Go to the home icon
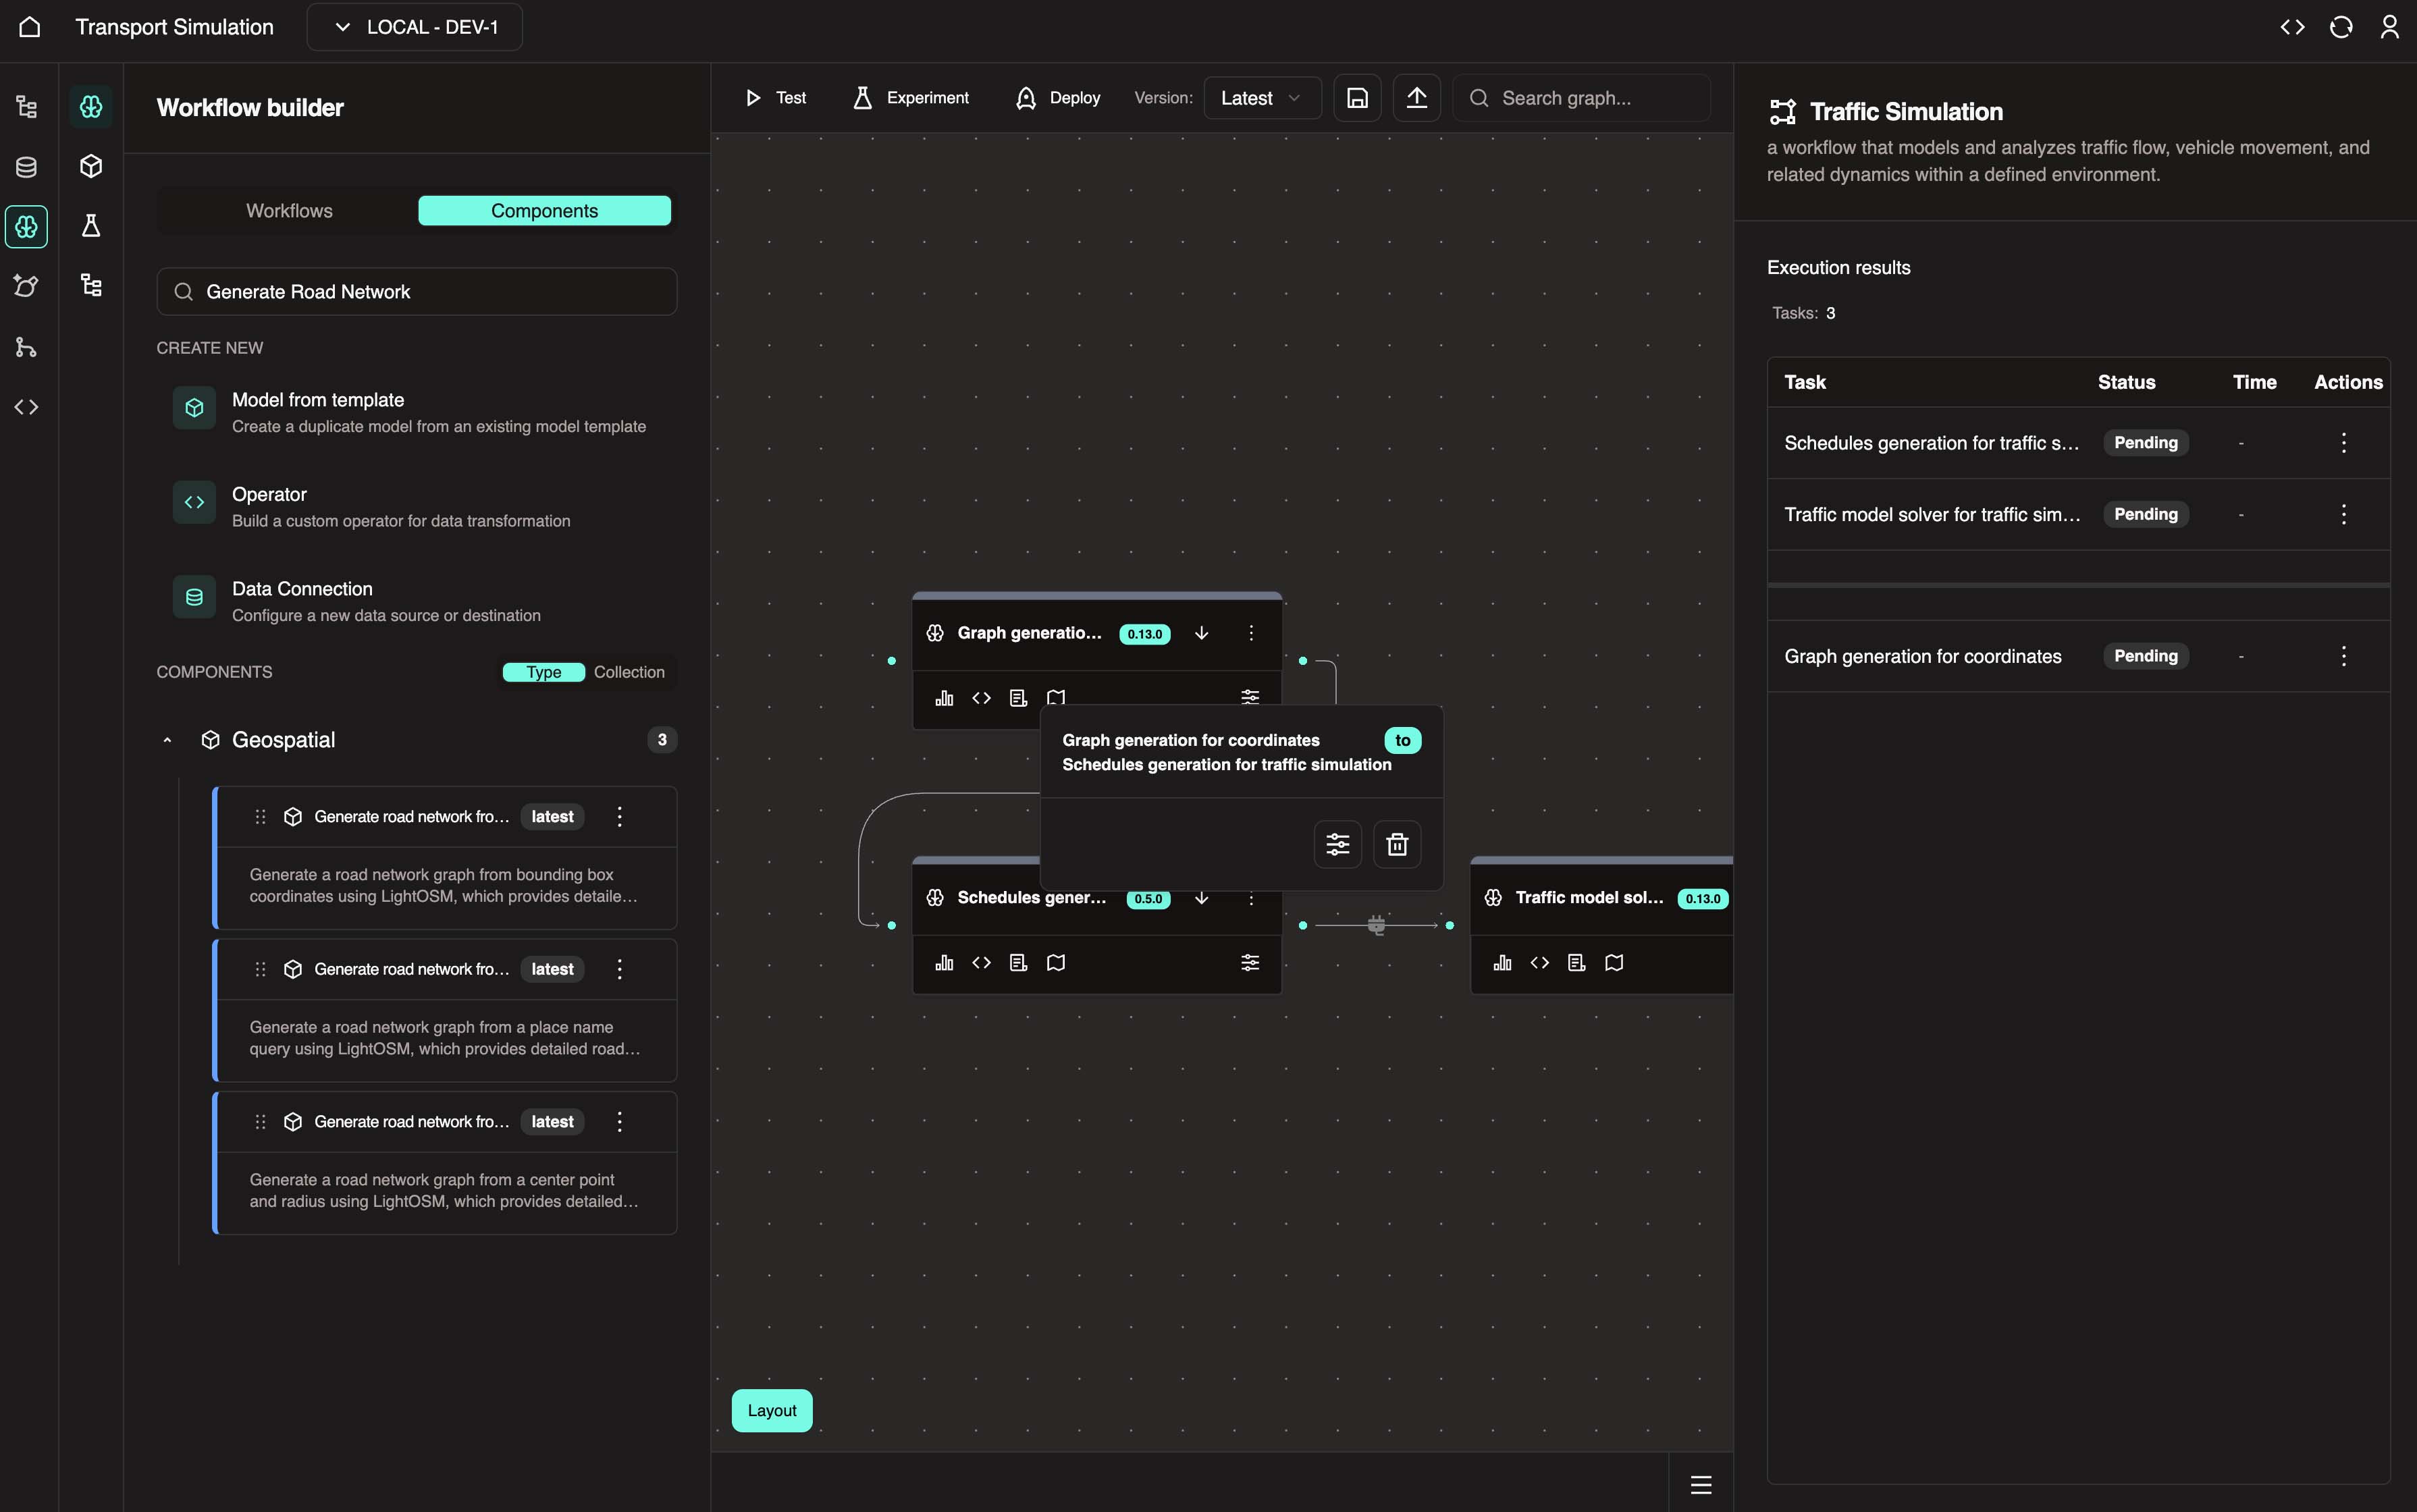The height and width of the screenshot is (1512, 2417). (30, 27)
